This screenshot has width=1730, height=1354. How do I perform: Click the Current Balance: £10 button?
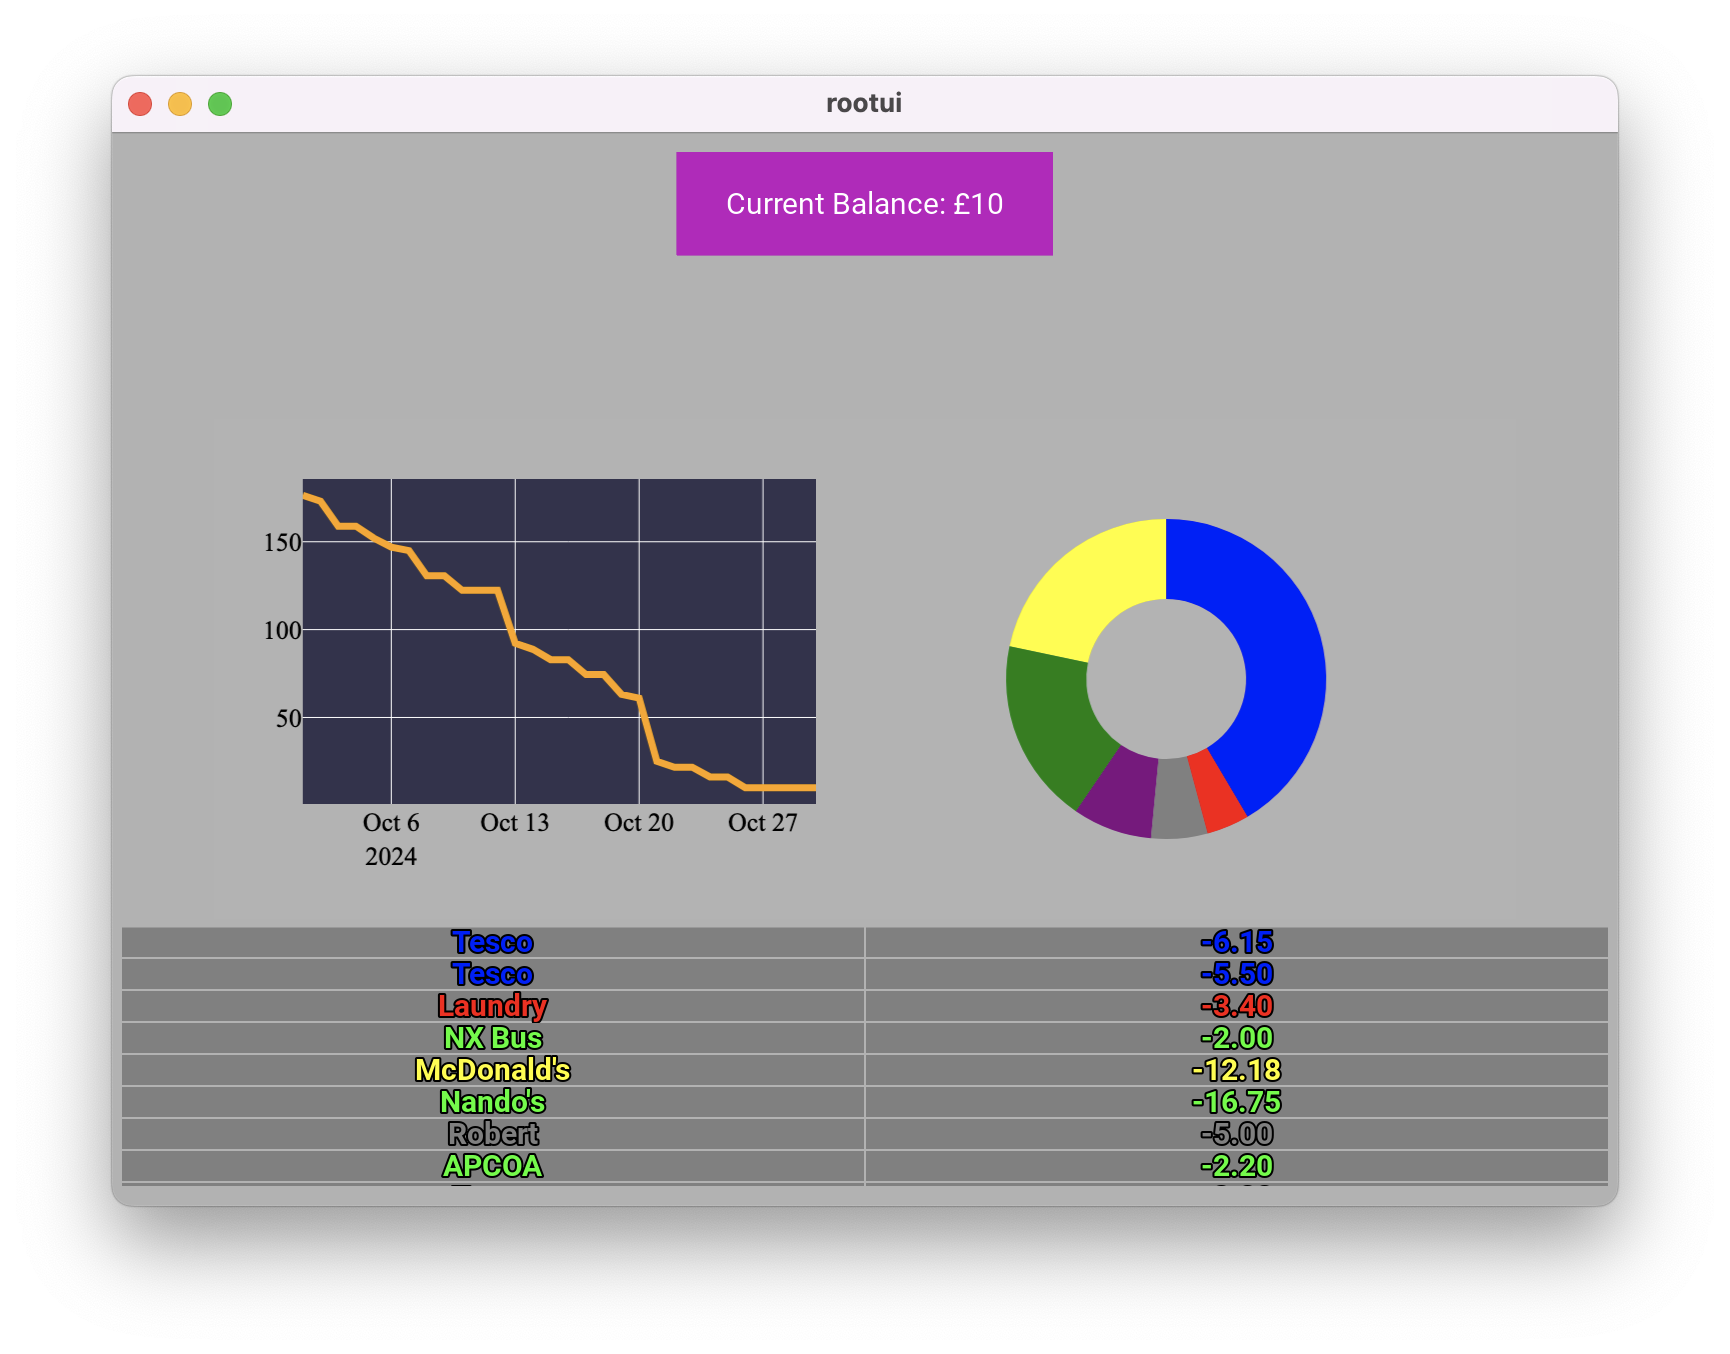pos(864,204)
